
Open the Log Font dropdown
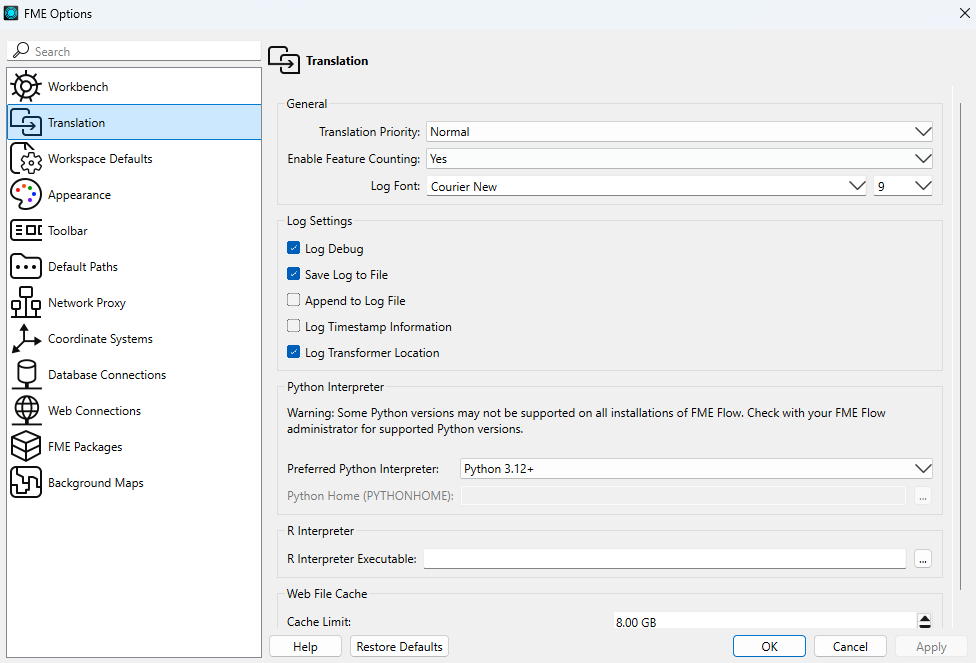(646, 186)
